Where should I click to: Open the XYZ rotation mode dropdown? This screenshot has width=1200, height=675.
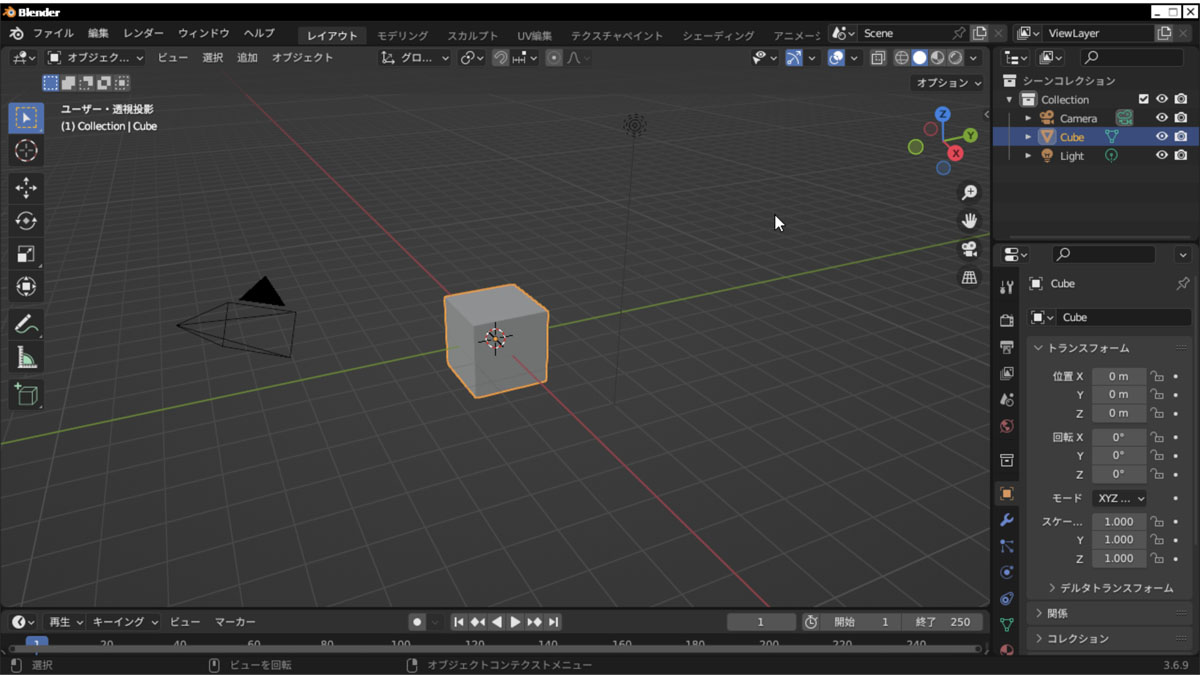coord(1119,498)
